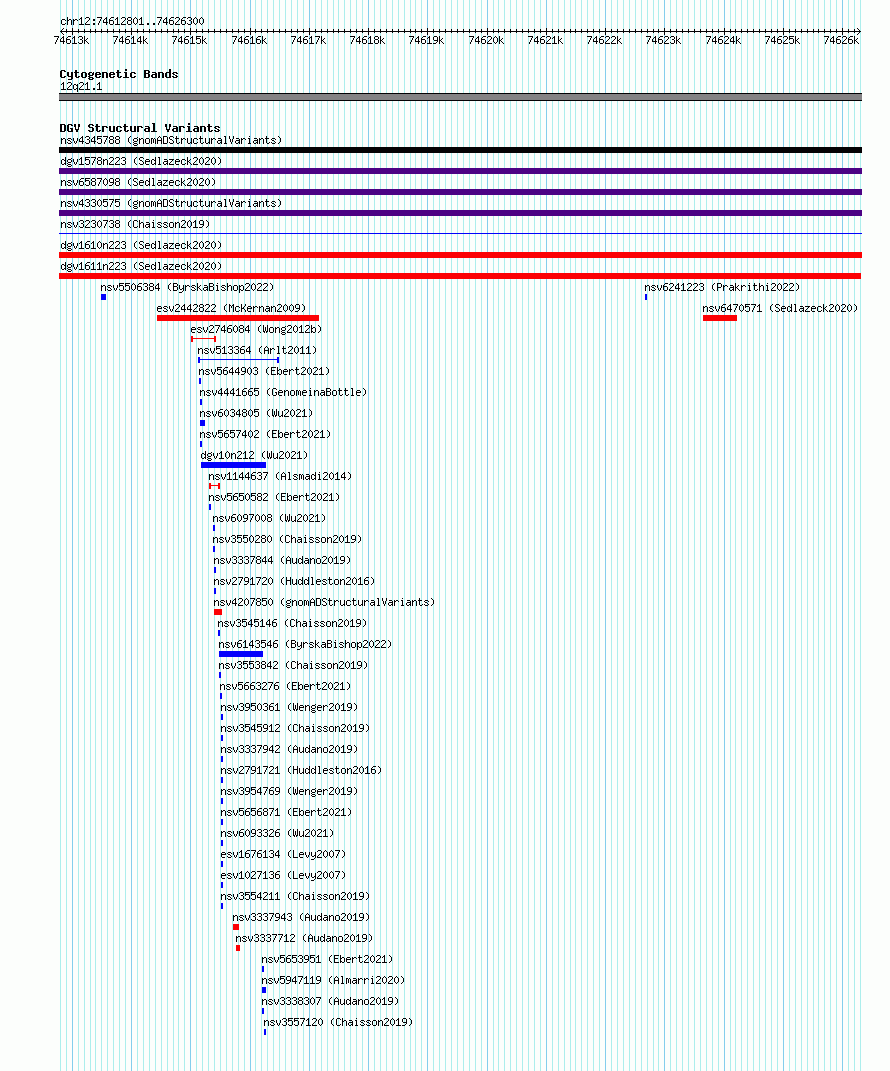Open esv2442822 (McKernan2009) label

[x=231, y=309]
